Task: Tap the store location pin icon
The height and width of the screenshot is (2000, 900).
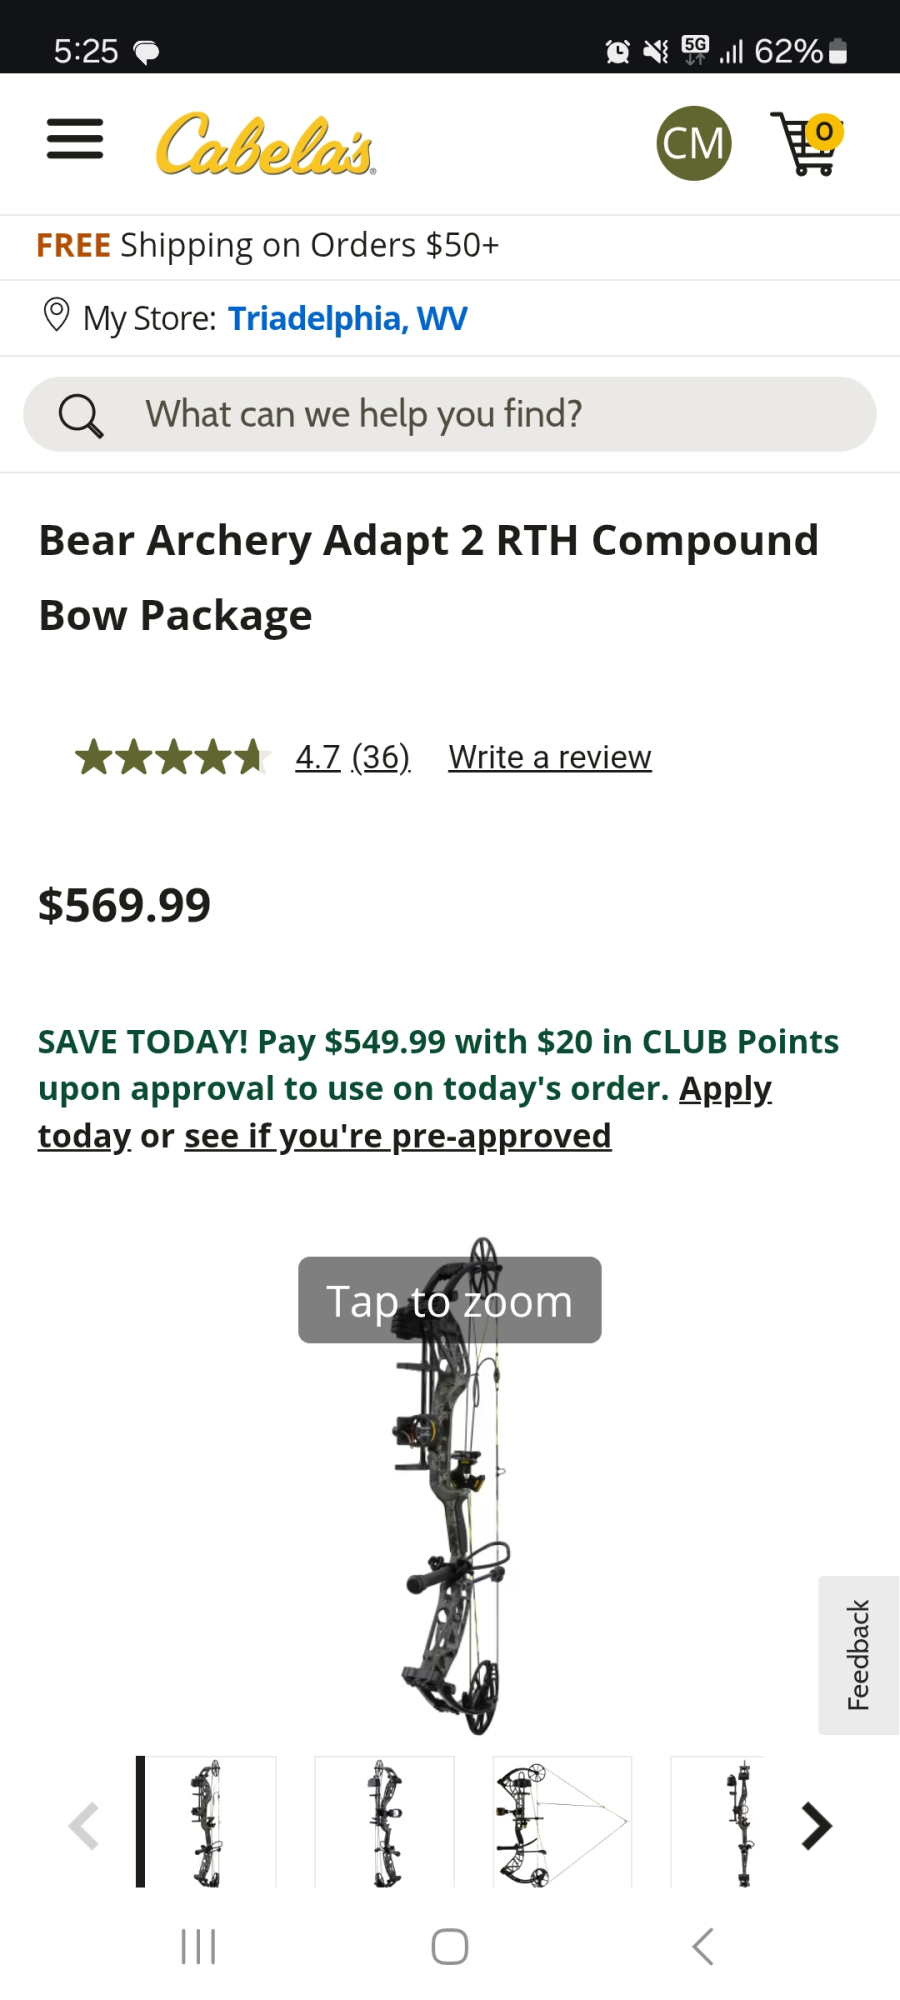Action: tap(56, 316)
